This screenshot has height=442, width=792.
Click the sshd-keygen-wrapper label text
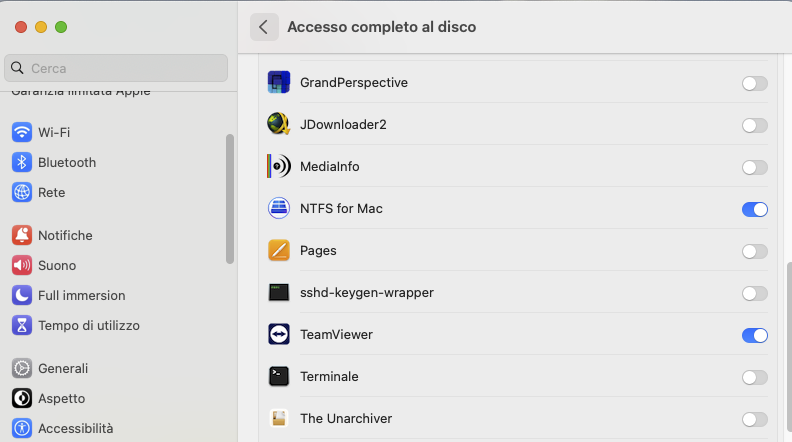pos(367,292)
